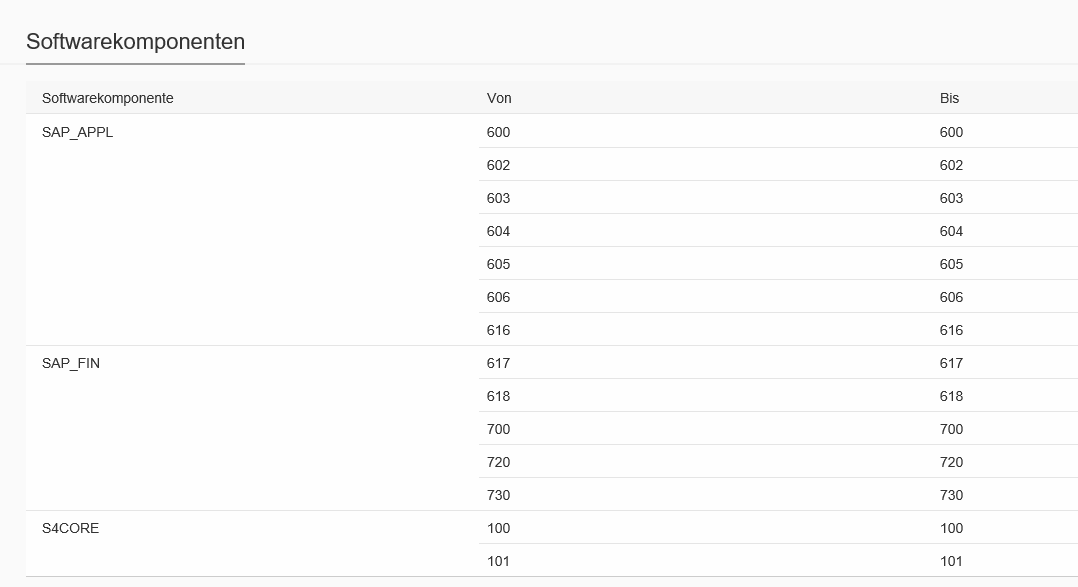
Task: Click the Bis value 602
Action: [951, 165]
